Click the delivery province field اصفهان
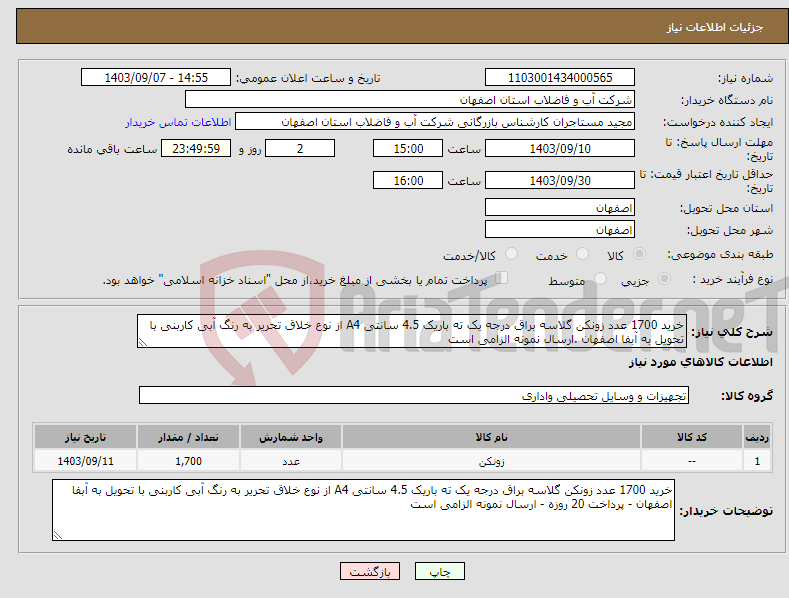This screenshot has height=598, width=789. 560,207
